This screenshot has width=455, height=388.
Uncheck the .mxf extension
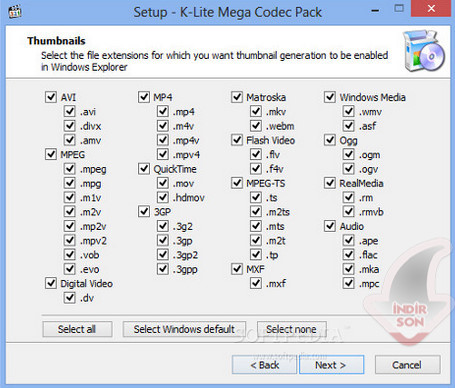(256, 284)
